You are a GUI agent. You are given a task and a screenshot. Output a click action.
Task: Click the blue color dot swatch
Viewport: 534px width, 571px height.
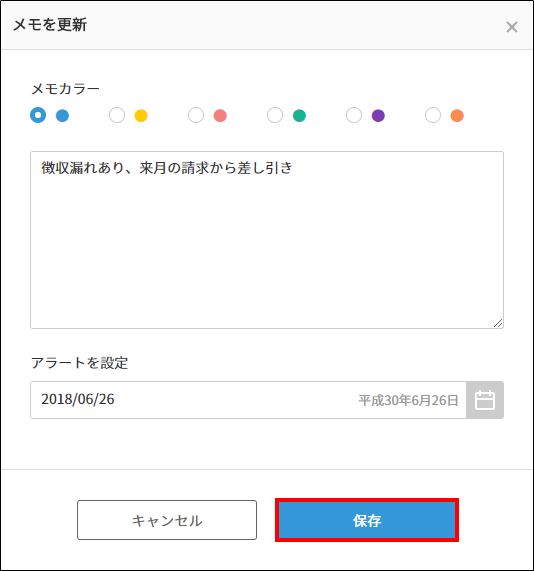click(x=62, y=116)
